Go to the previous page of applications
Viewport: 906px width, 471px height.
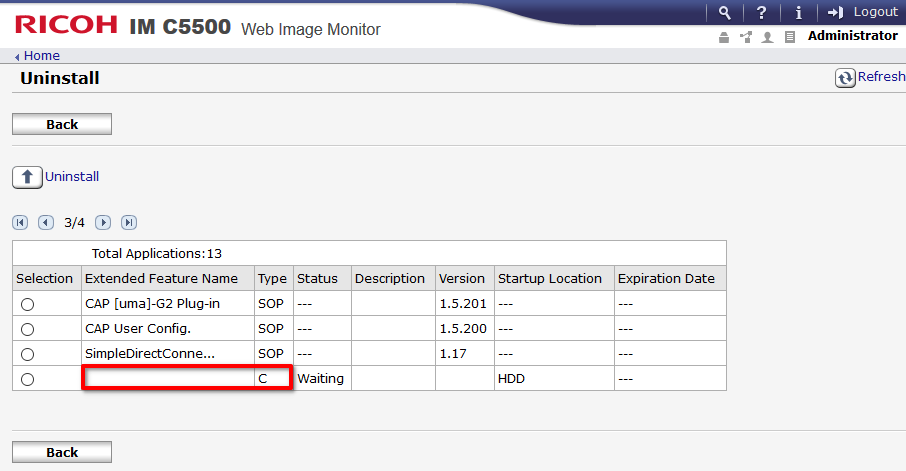point(45,222)
